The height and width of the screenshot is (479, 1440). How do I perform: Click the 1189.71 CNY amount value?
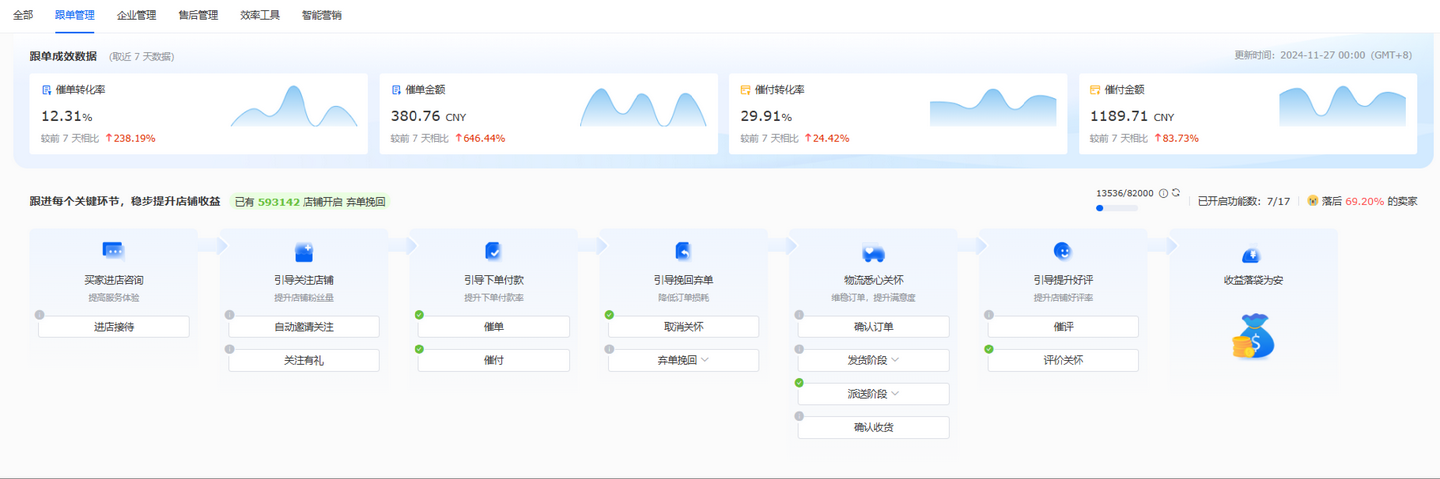[1132, 116]
